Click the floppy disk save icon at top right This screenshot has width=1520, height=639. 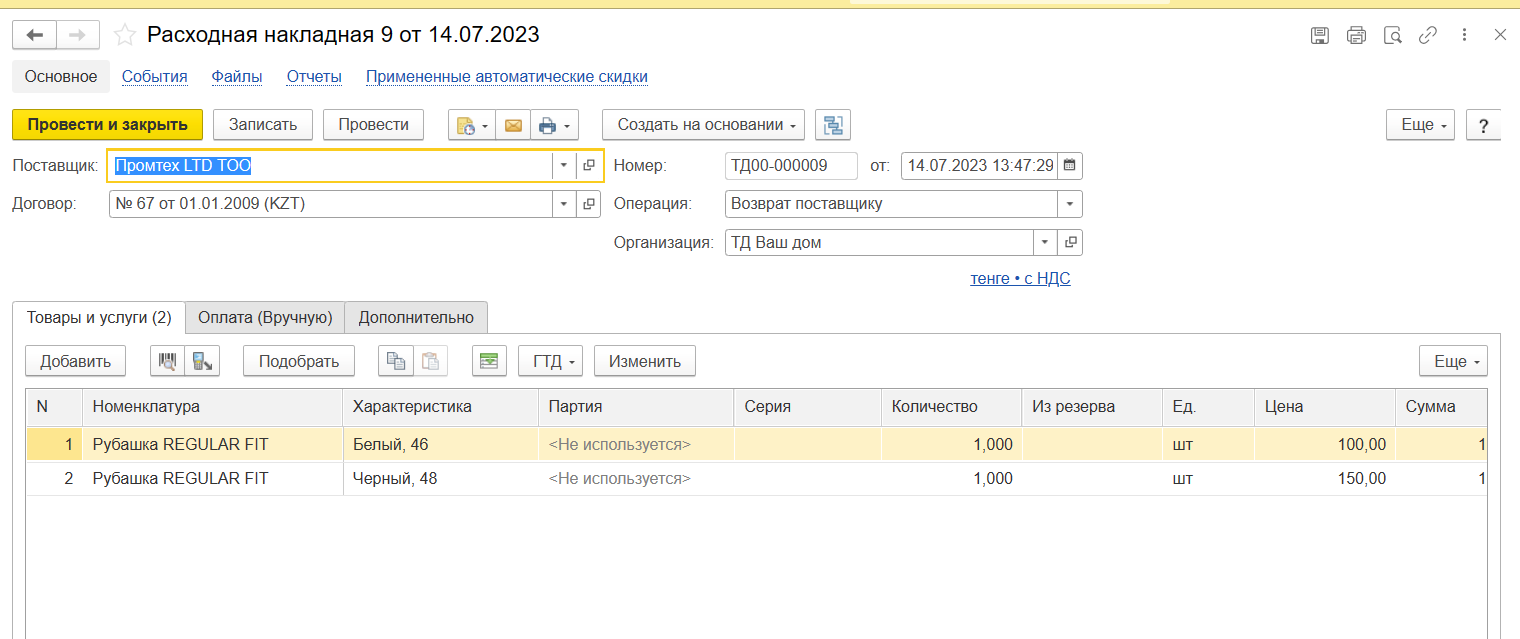(x=1320, y=35)
